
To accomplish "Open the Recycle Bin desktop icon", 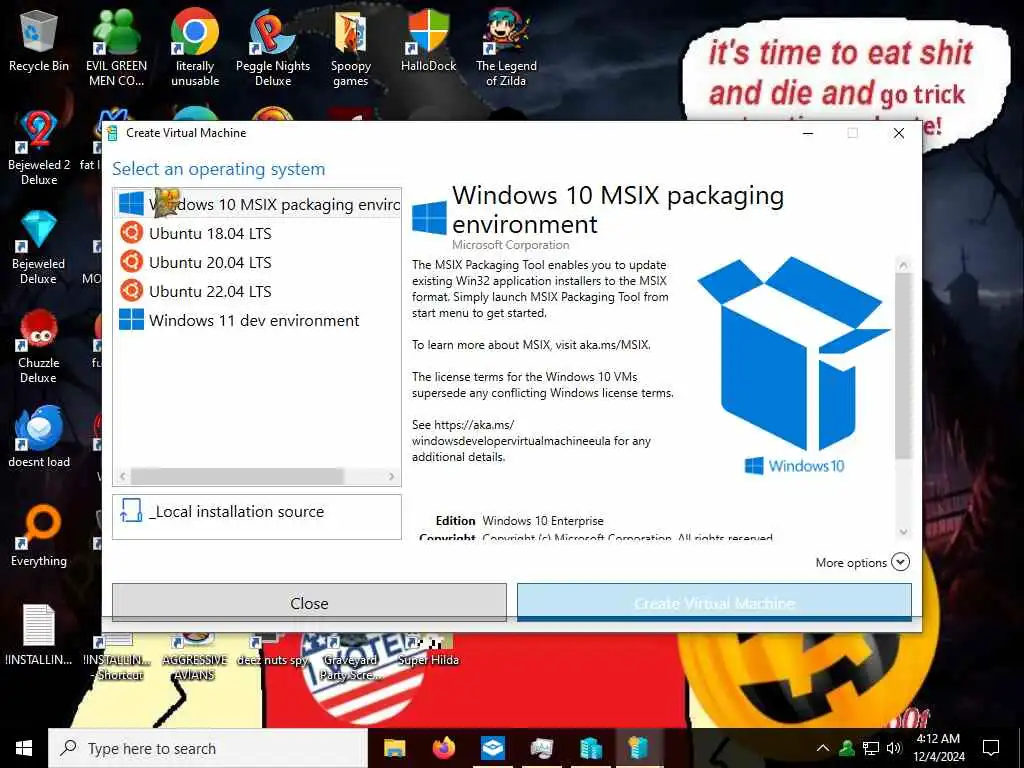I will pos(39,40).
